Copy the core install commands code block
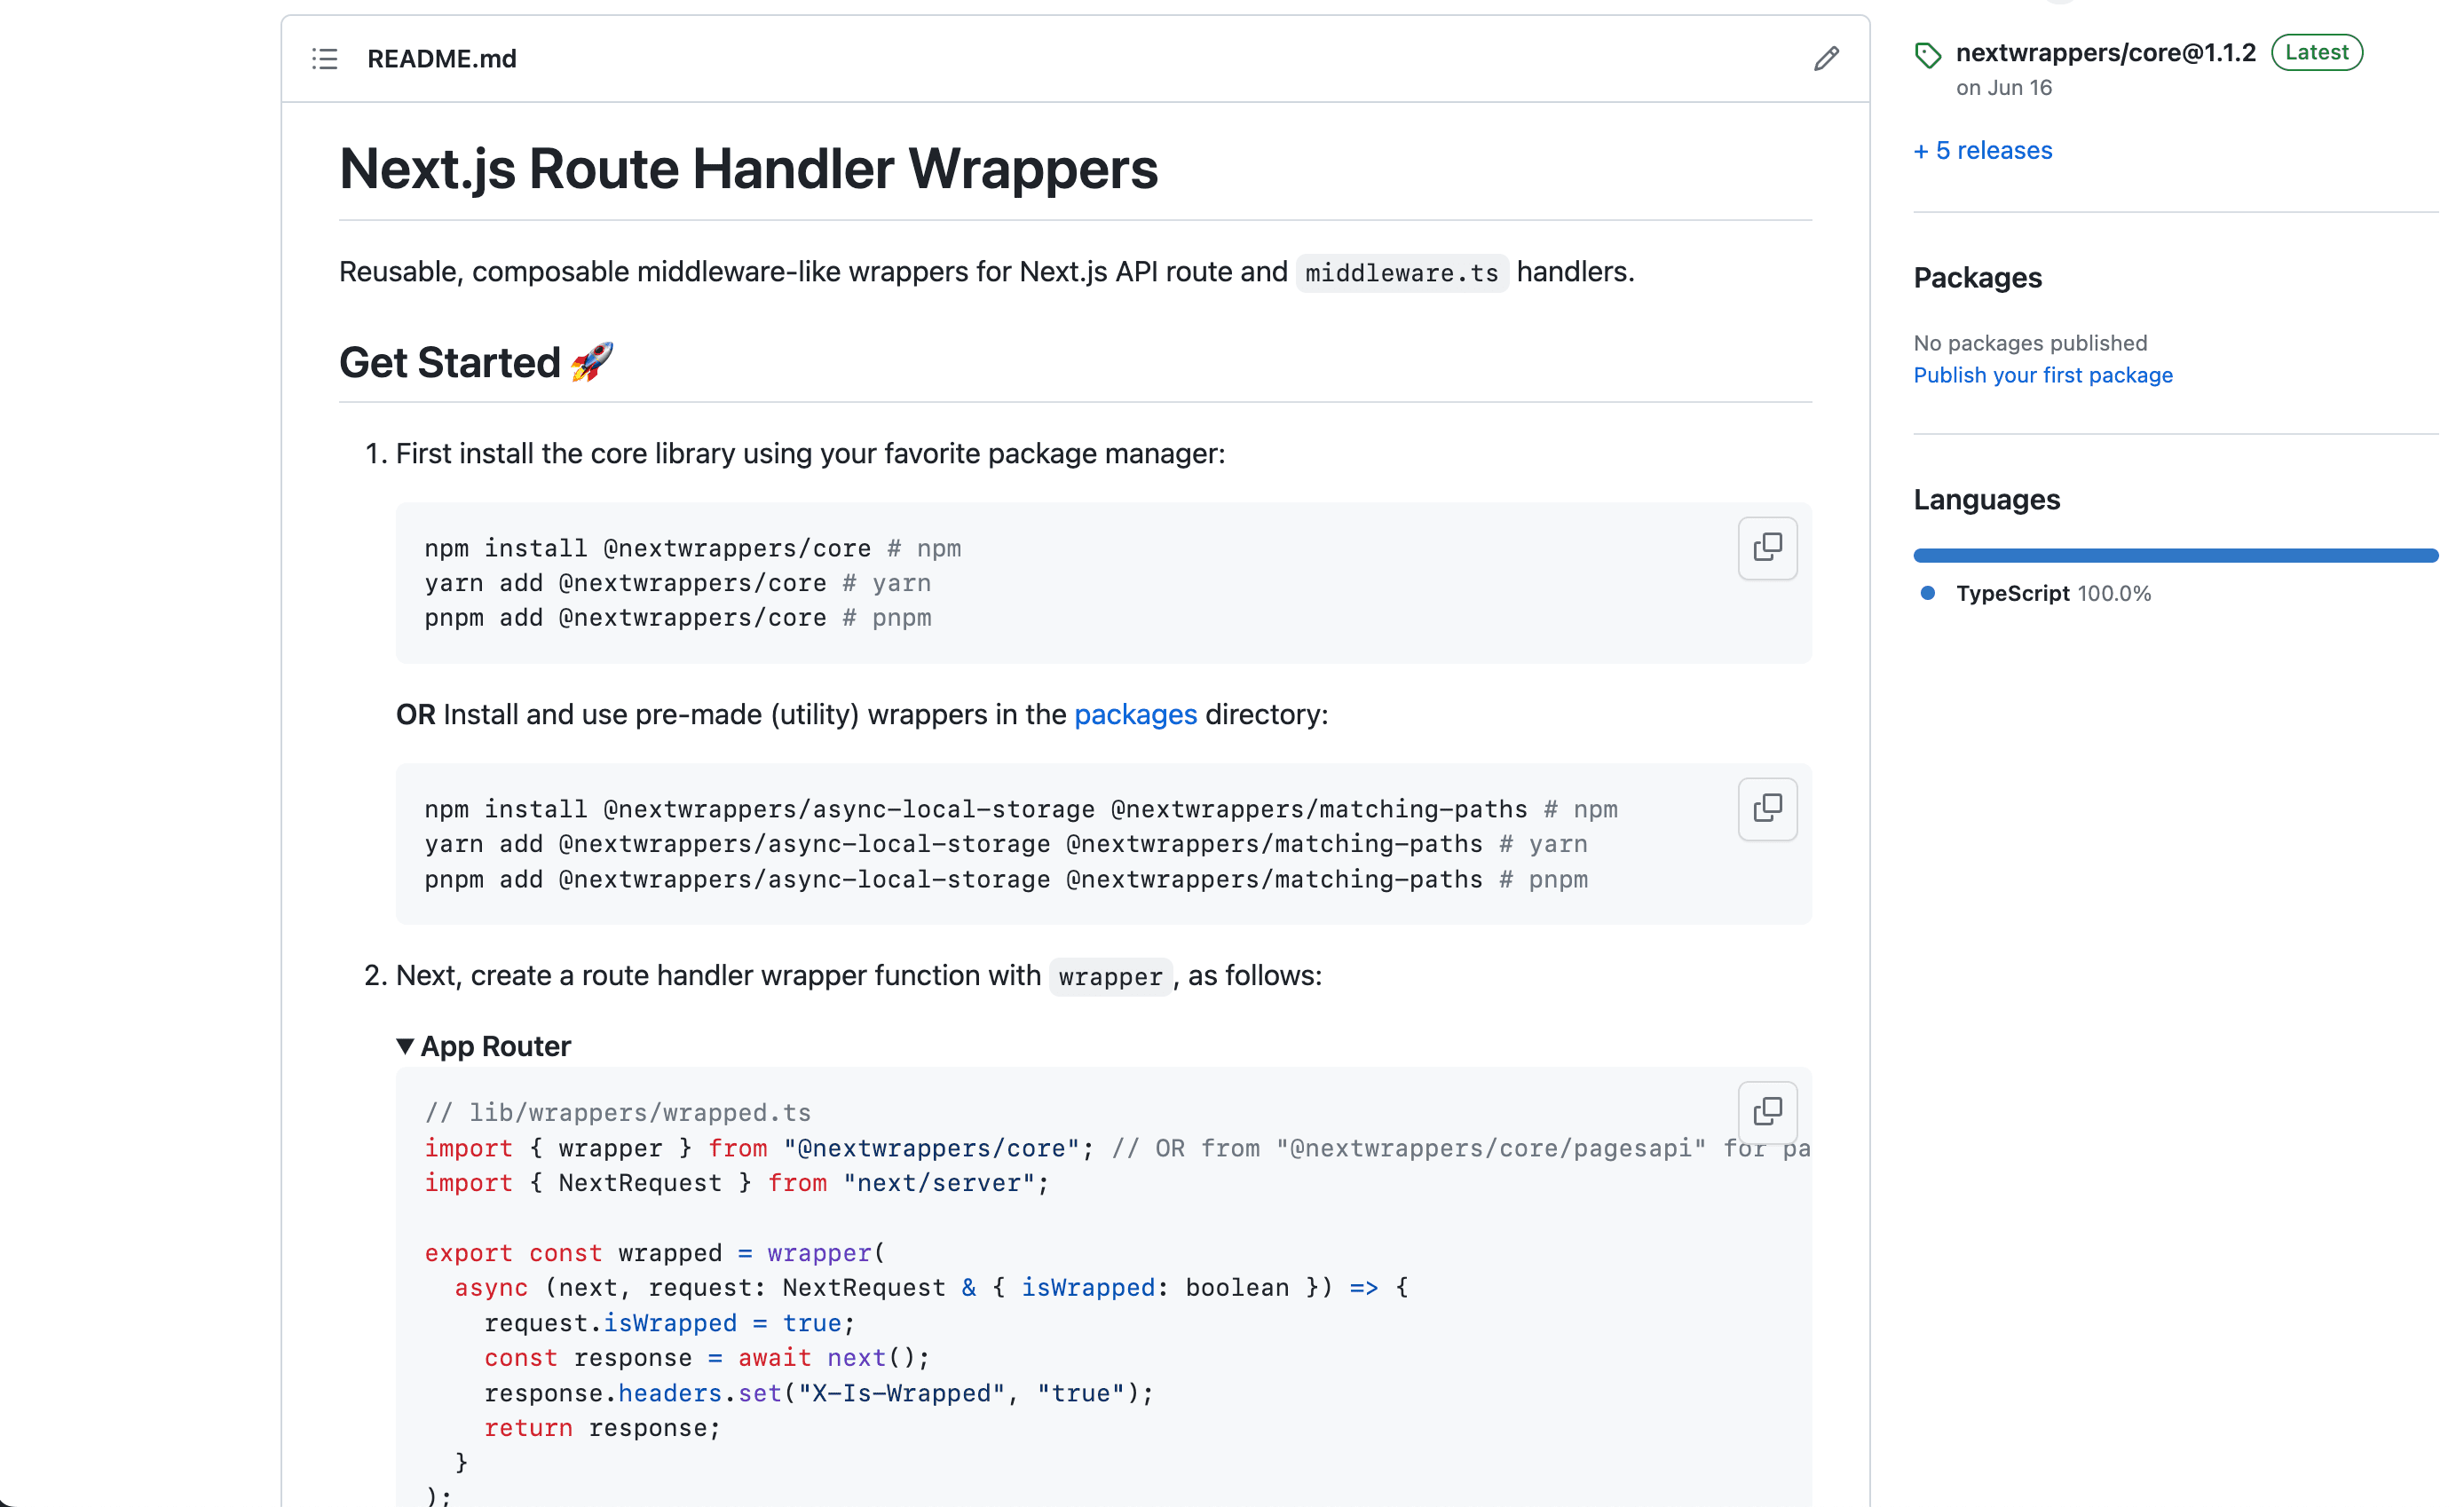 (x=1767, y=548)
